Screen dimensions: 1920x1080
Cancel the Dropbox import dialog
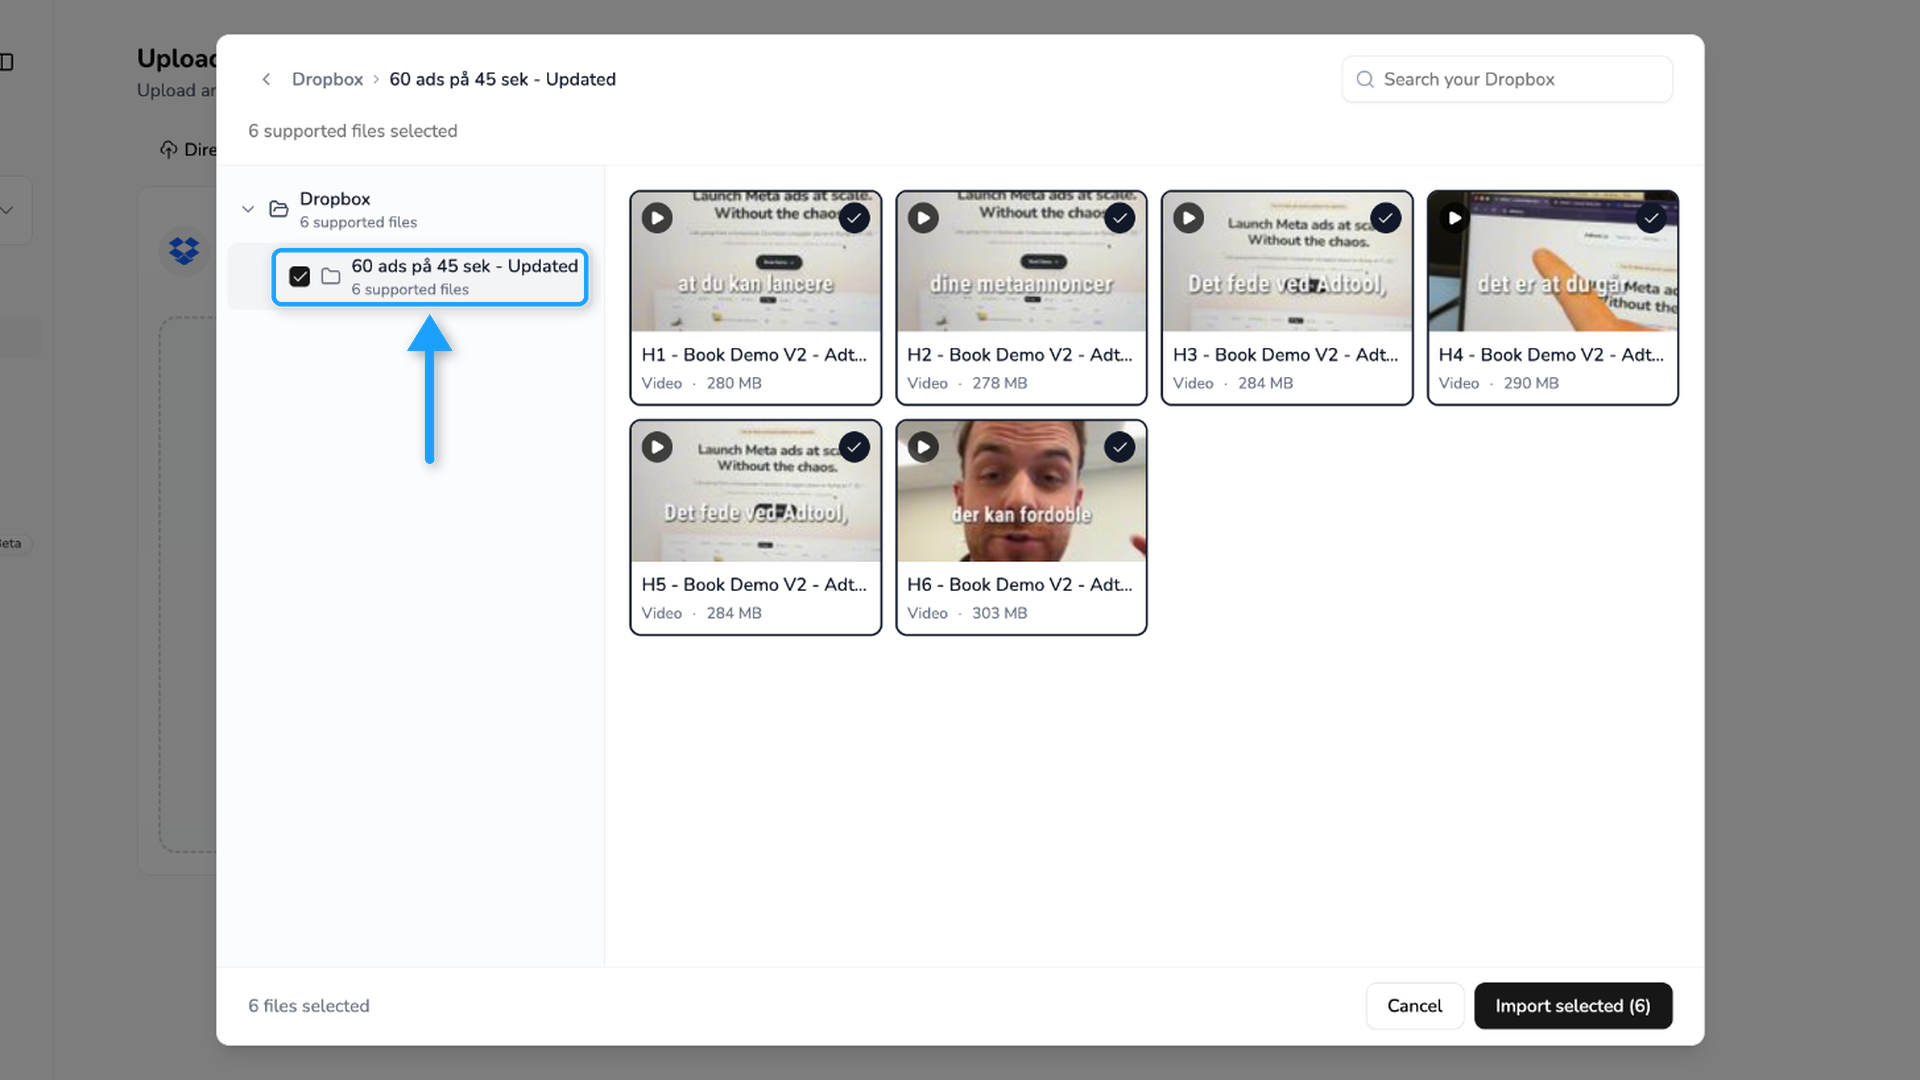tap(1415, 1006)
